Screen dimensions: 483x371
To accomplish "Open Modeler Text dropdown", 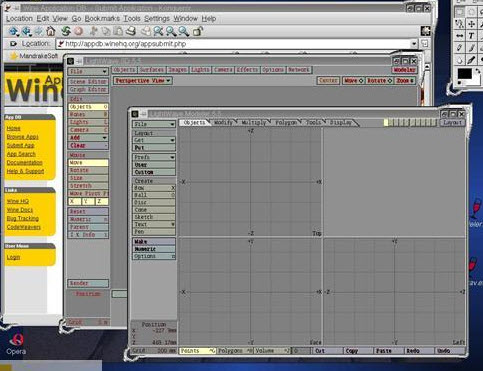I will click(x=154, y=224).
